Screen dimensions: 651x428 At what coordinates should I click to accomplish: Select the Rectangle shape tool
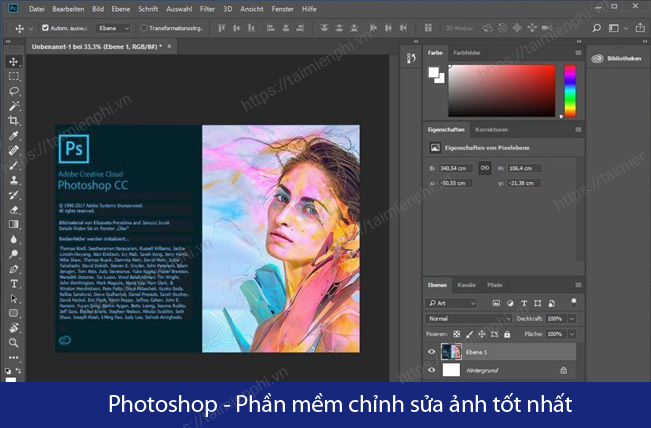click(13, 313)
